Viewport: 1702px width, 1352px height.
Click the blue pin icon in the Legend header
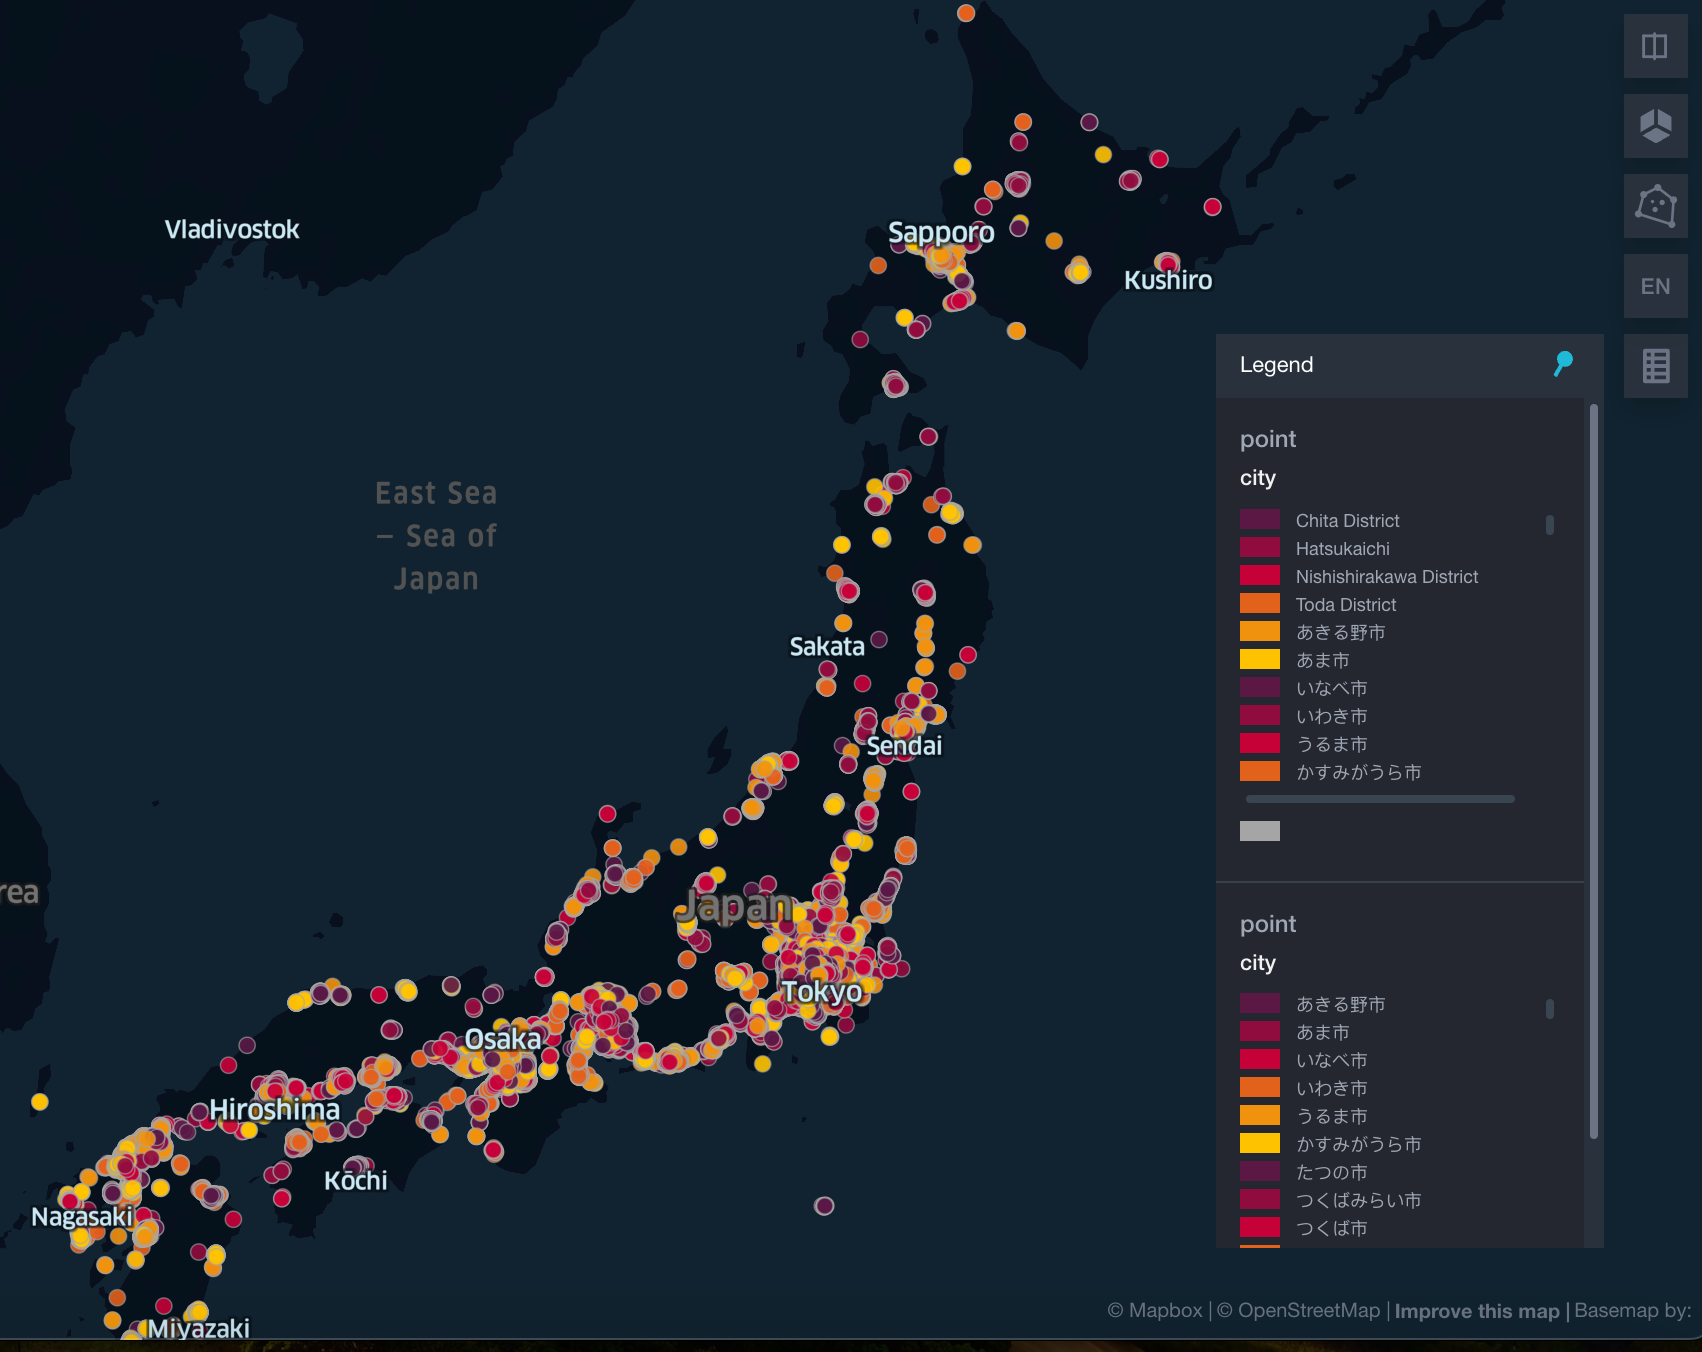[1562, 364]
